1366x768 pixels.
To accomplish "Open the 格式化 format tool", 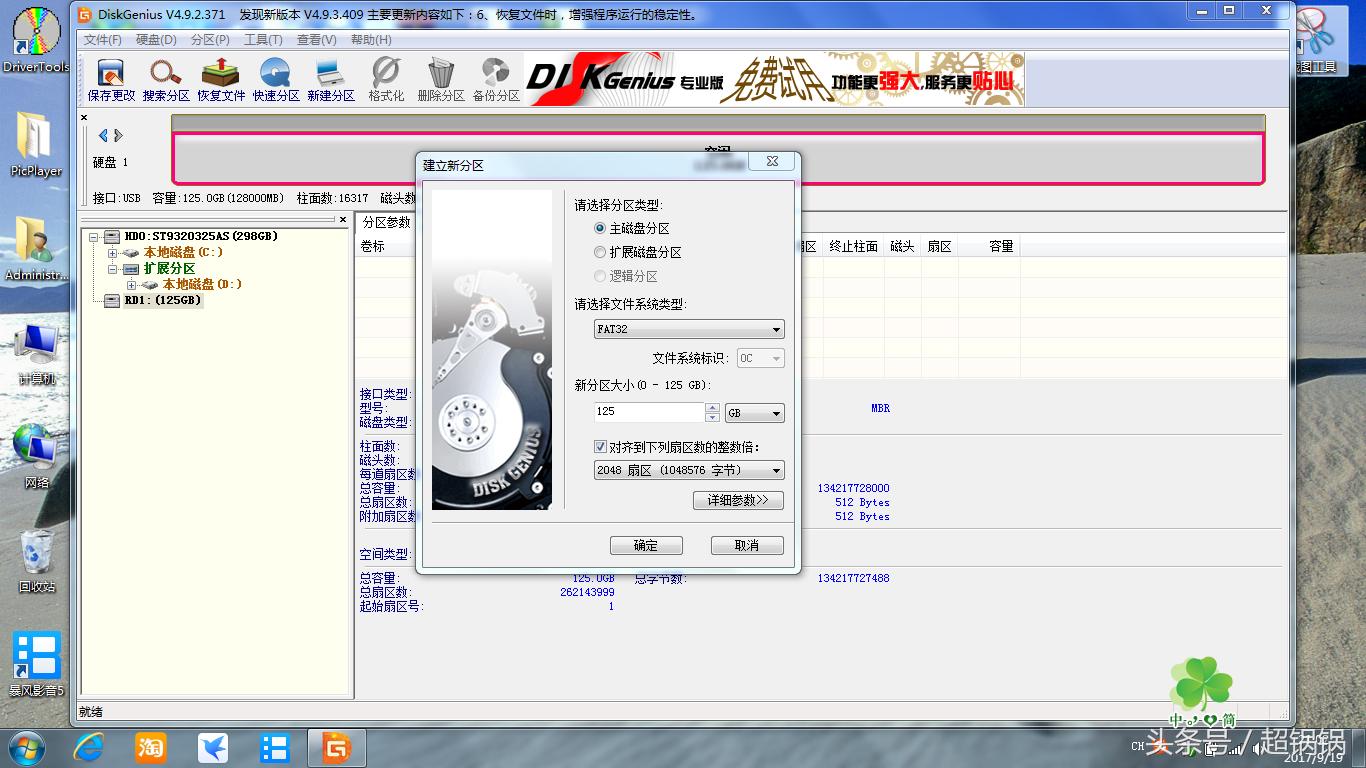I will pyautogui.click(x=385, y=79).
